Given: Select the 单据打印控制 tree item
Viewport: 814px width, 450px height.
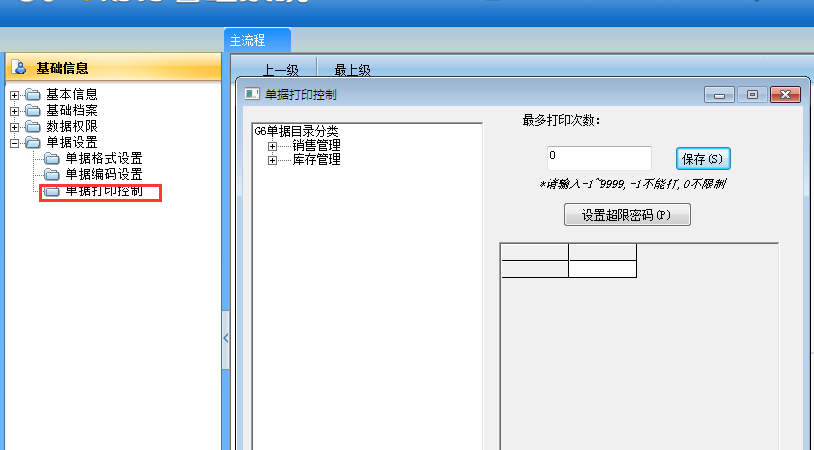Looking at the screenshot, I should point(103,191).
